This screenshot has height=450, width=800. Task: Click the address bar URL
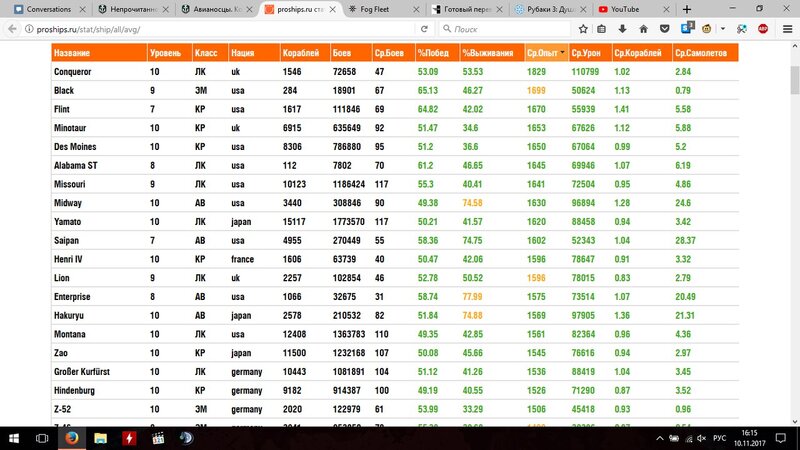(x=88, y=29)
